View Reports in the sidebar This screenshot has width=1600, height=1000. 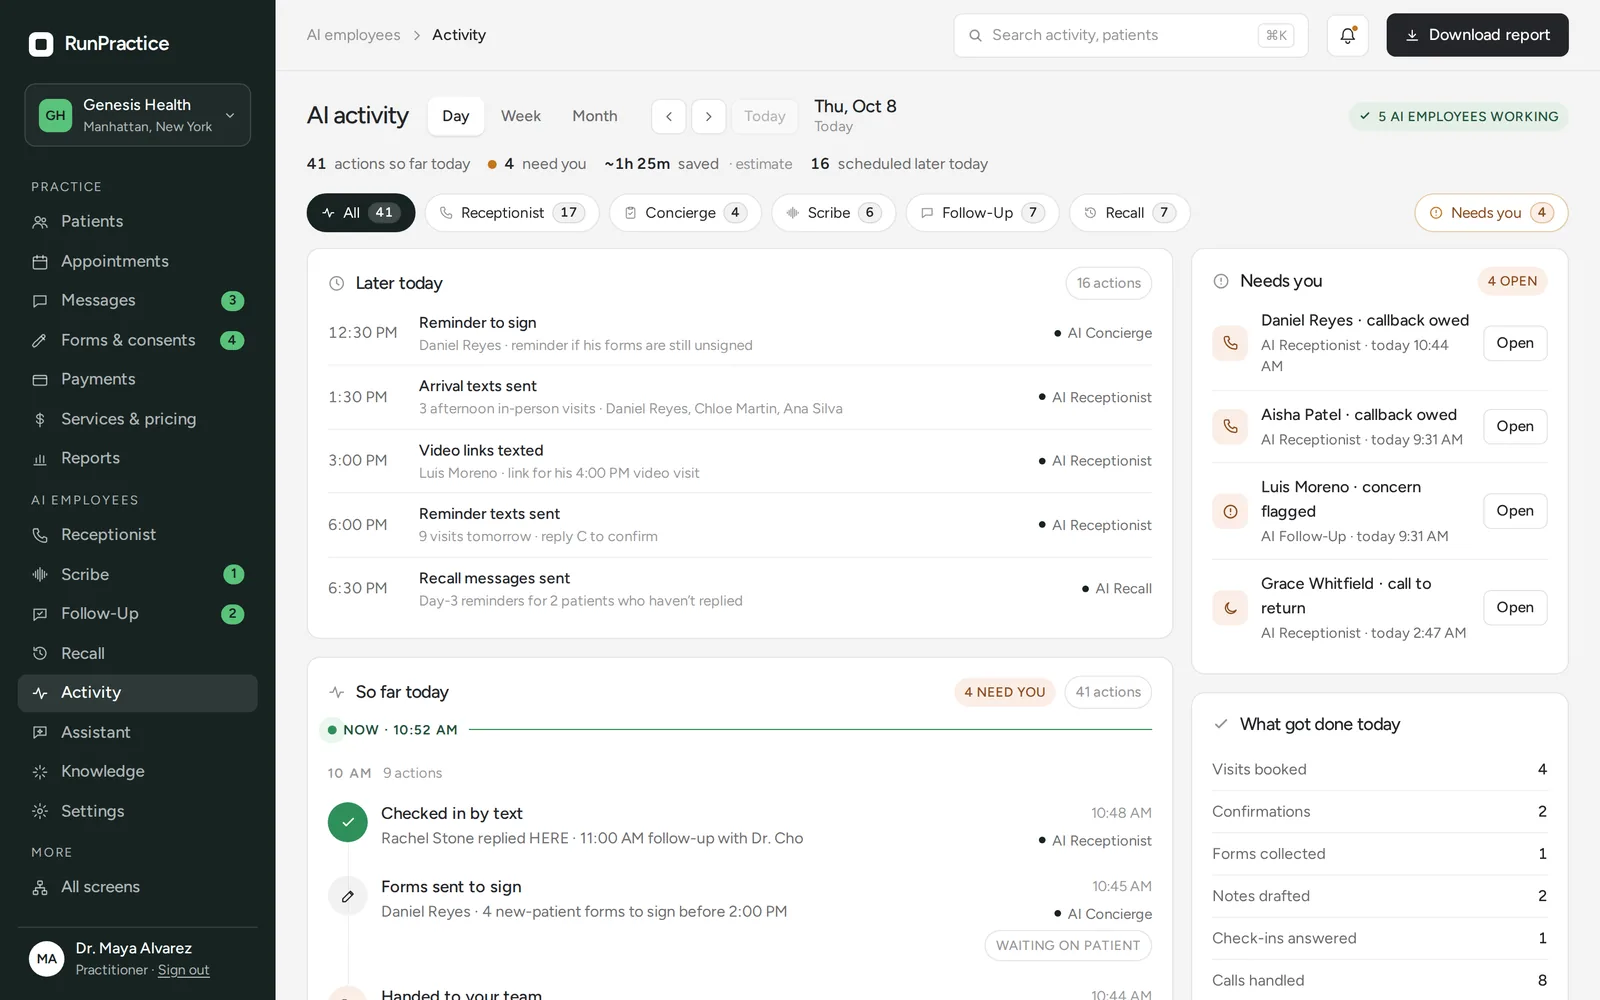tap(138, 458)
